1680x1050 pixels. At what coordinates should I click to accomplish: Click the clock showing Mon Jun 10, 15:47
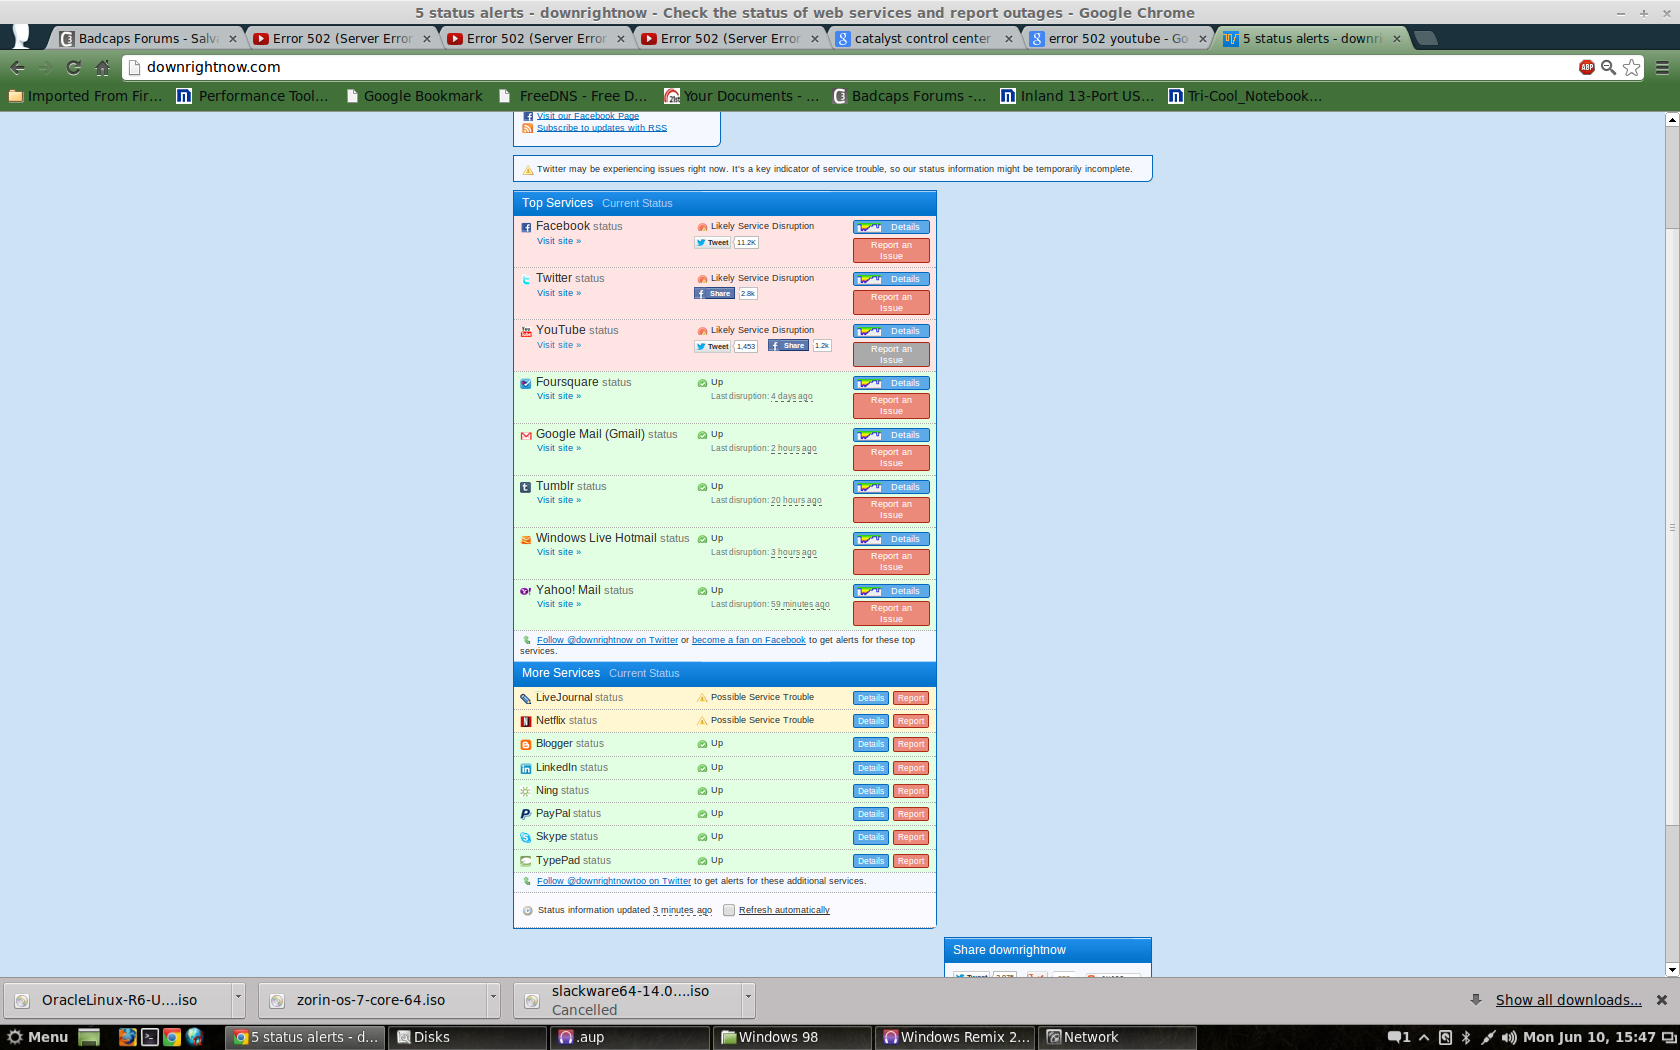click(1589, 1037)
